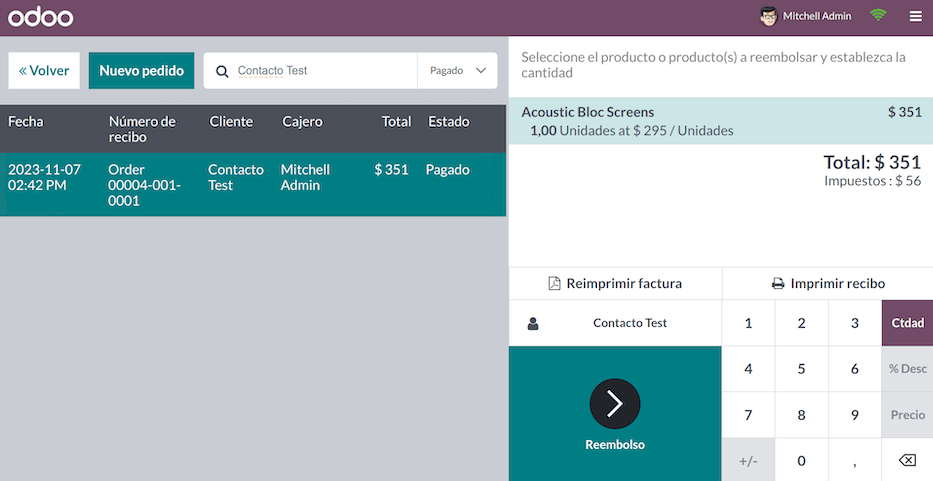Switch to % Desc discount mode
Viewport: 933px width, 481px height.
(907, 369)
